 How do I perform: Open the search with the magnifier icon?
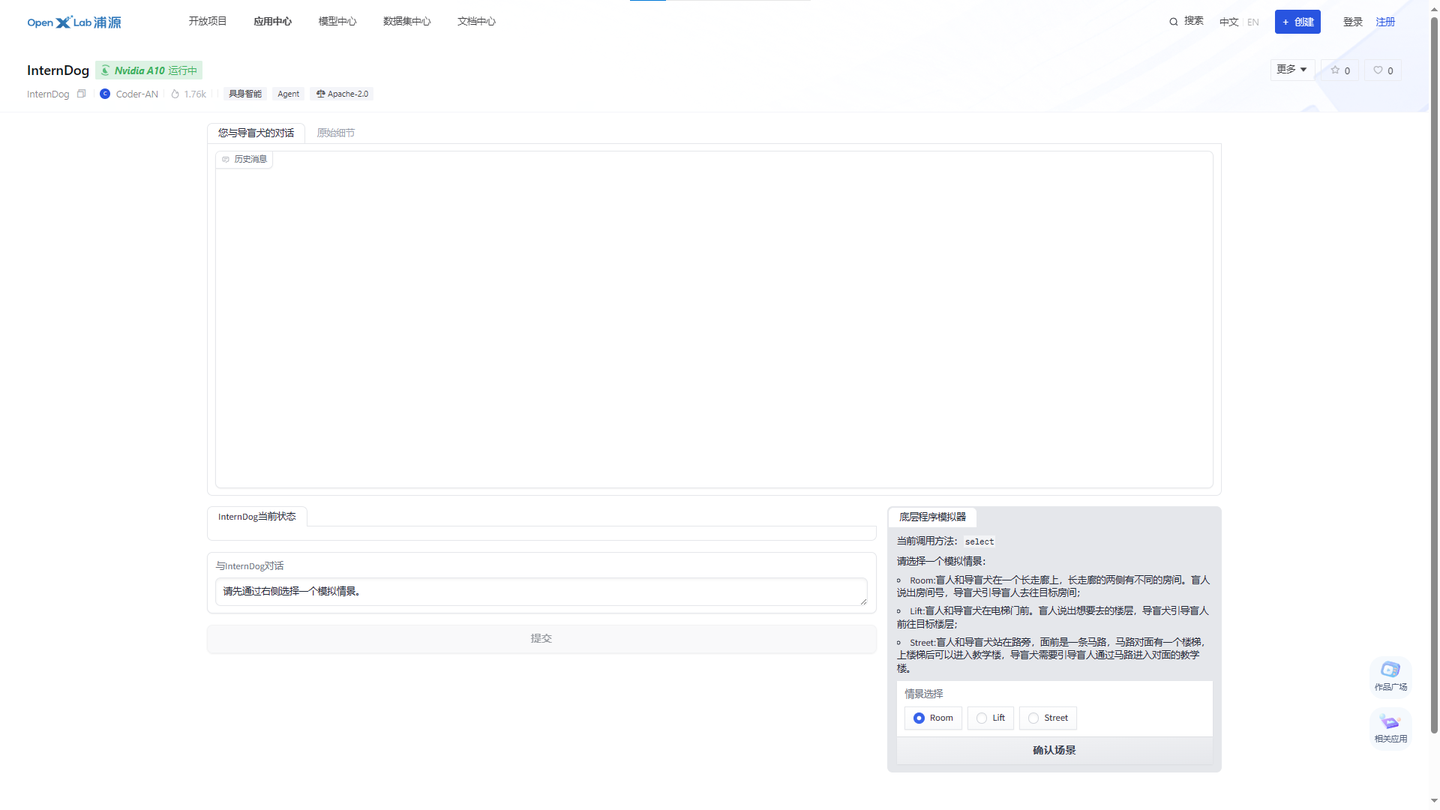[x=1173, y=21]
